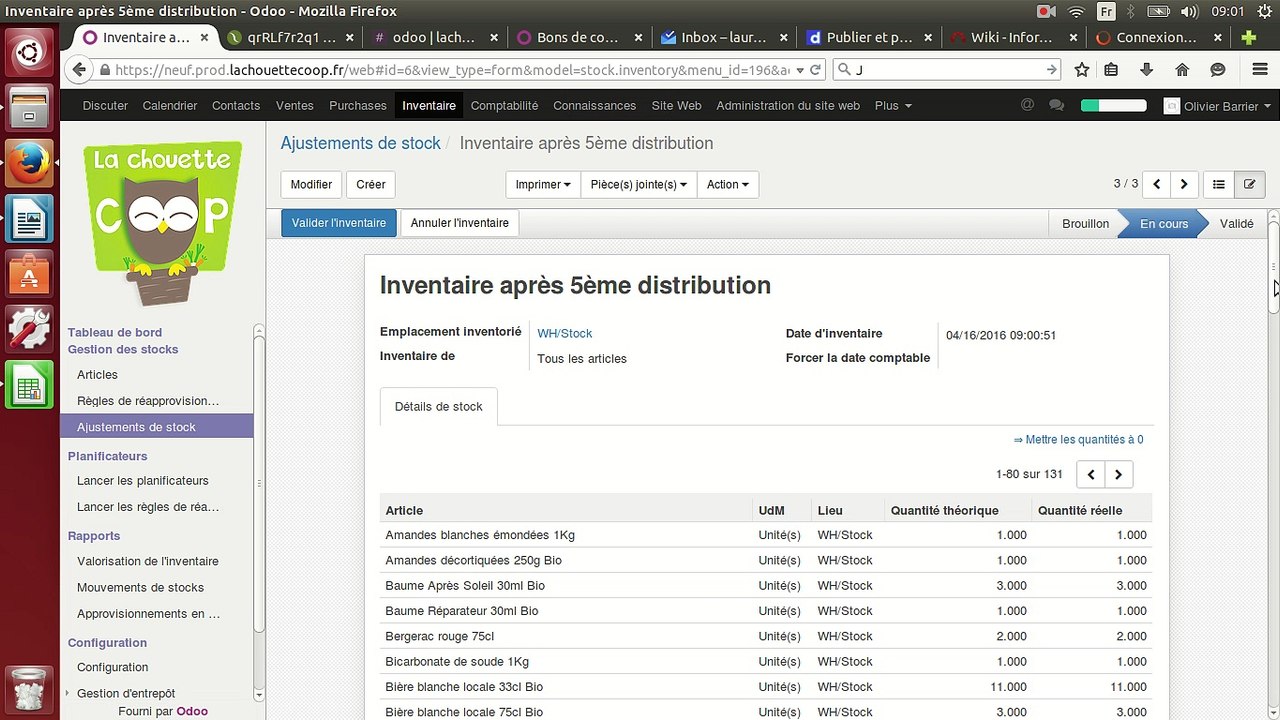Open the conversations chat bubbles icon
This screenshot has height=720, width=1280.
click(x=1057, y=105)
